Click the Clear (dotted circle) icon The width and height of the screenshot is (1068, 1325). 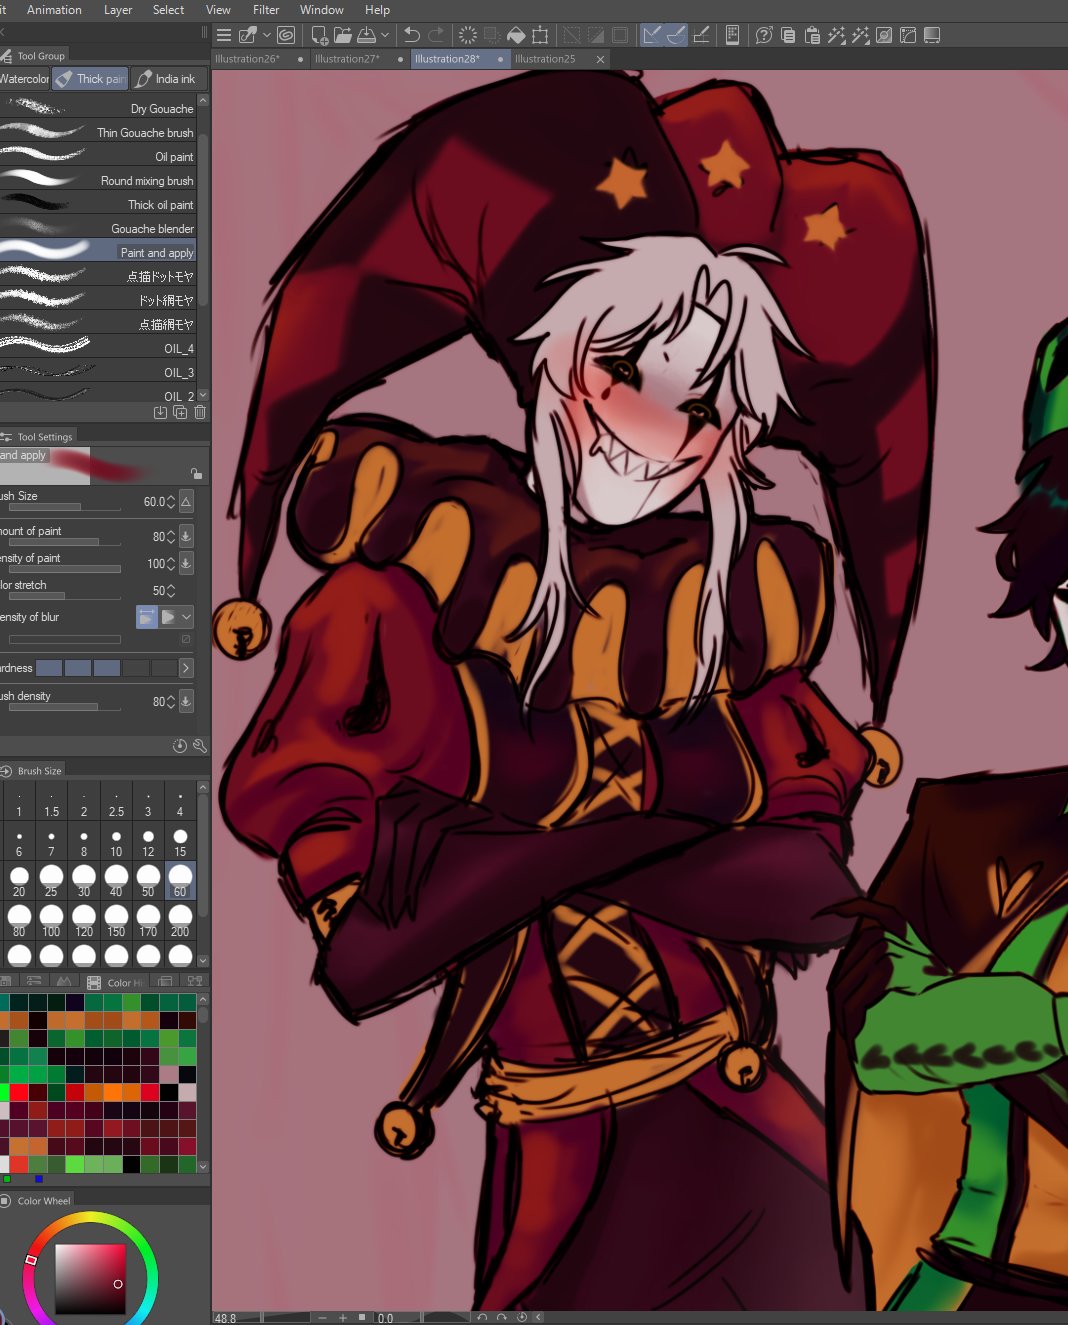[467, 35]
